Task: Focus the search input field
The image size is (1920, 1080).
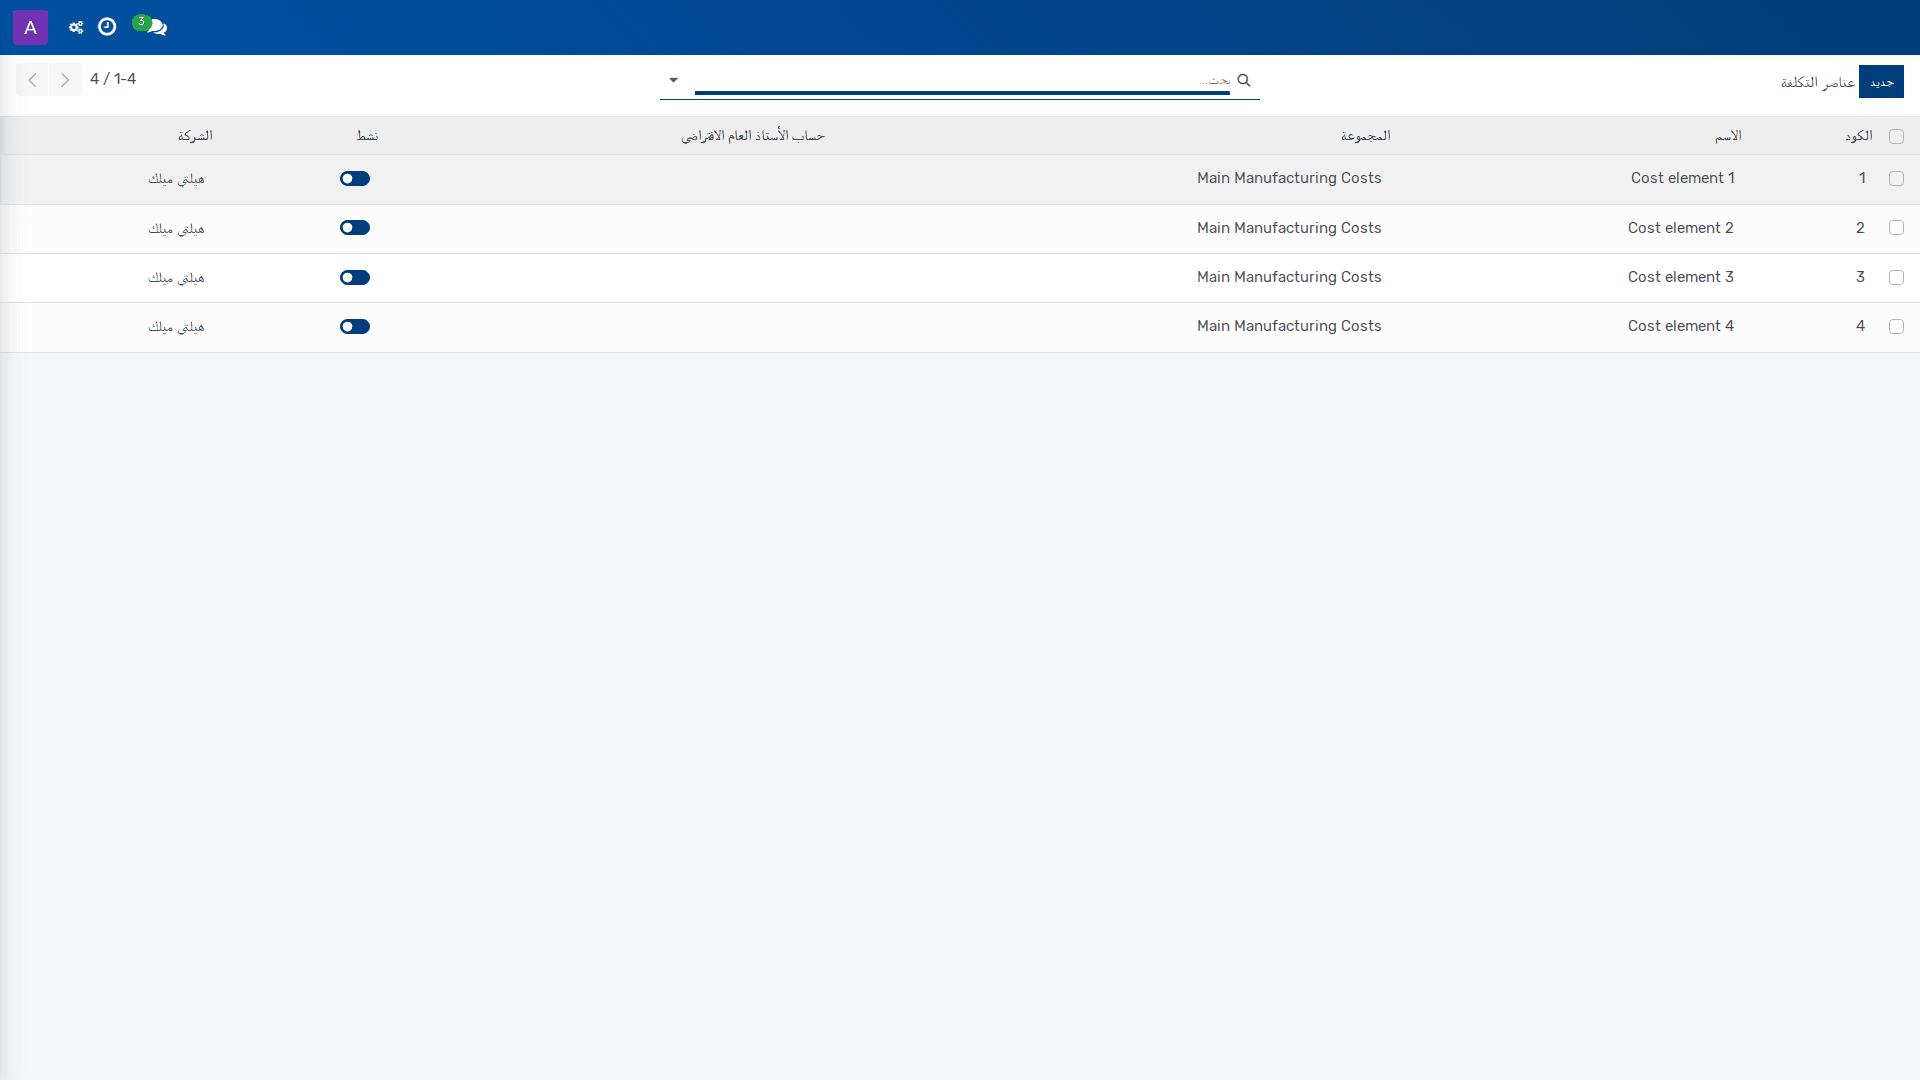Action: tap(962, 80)
